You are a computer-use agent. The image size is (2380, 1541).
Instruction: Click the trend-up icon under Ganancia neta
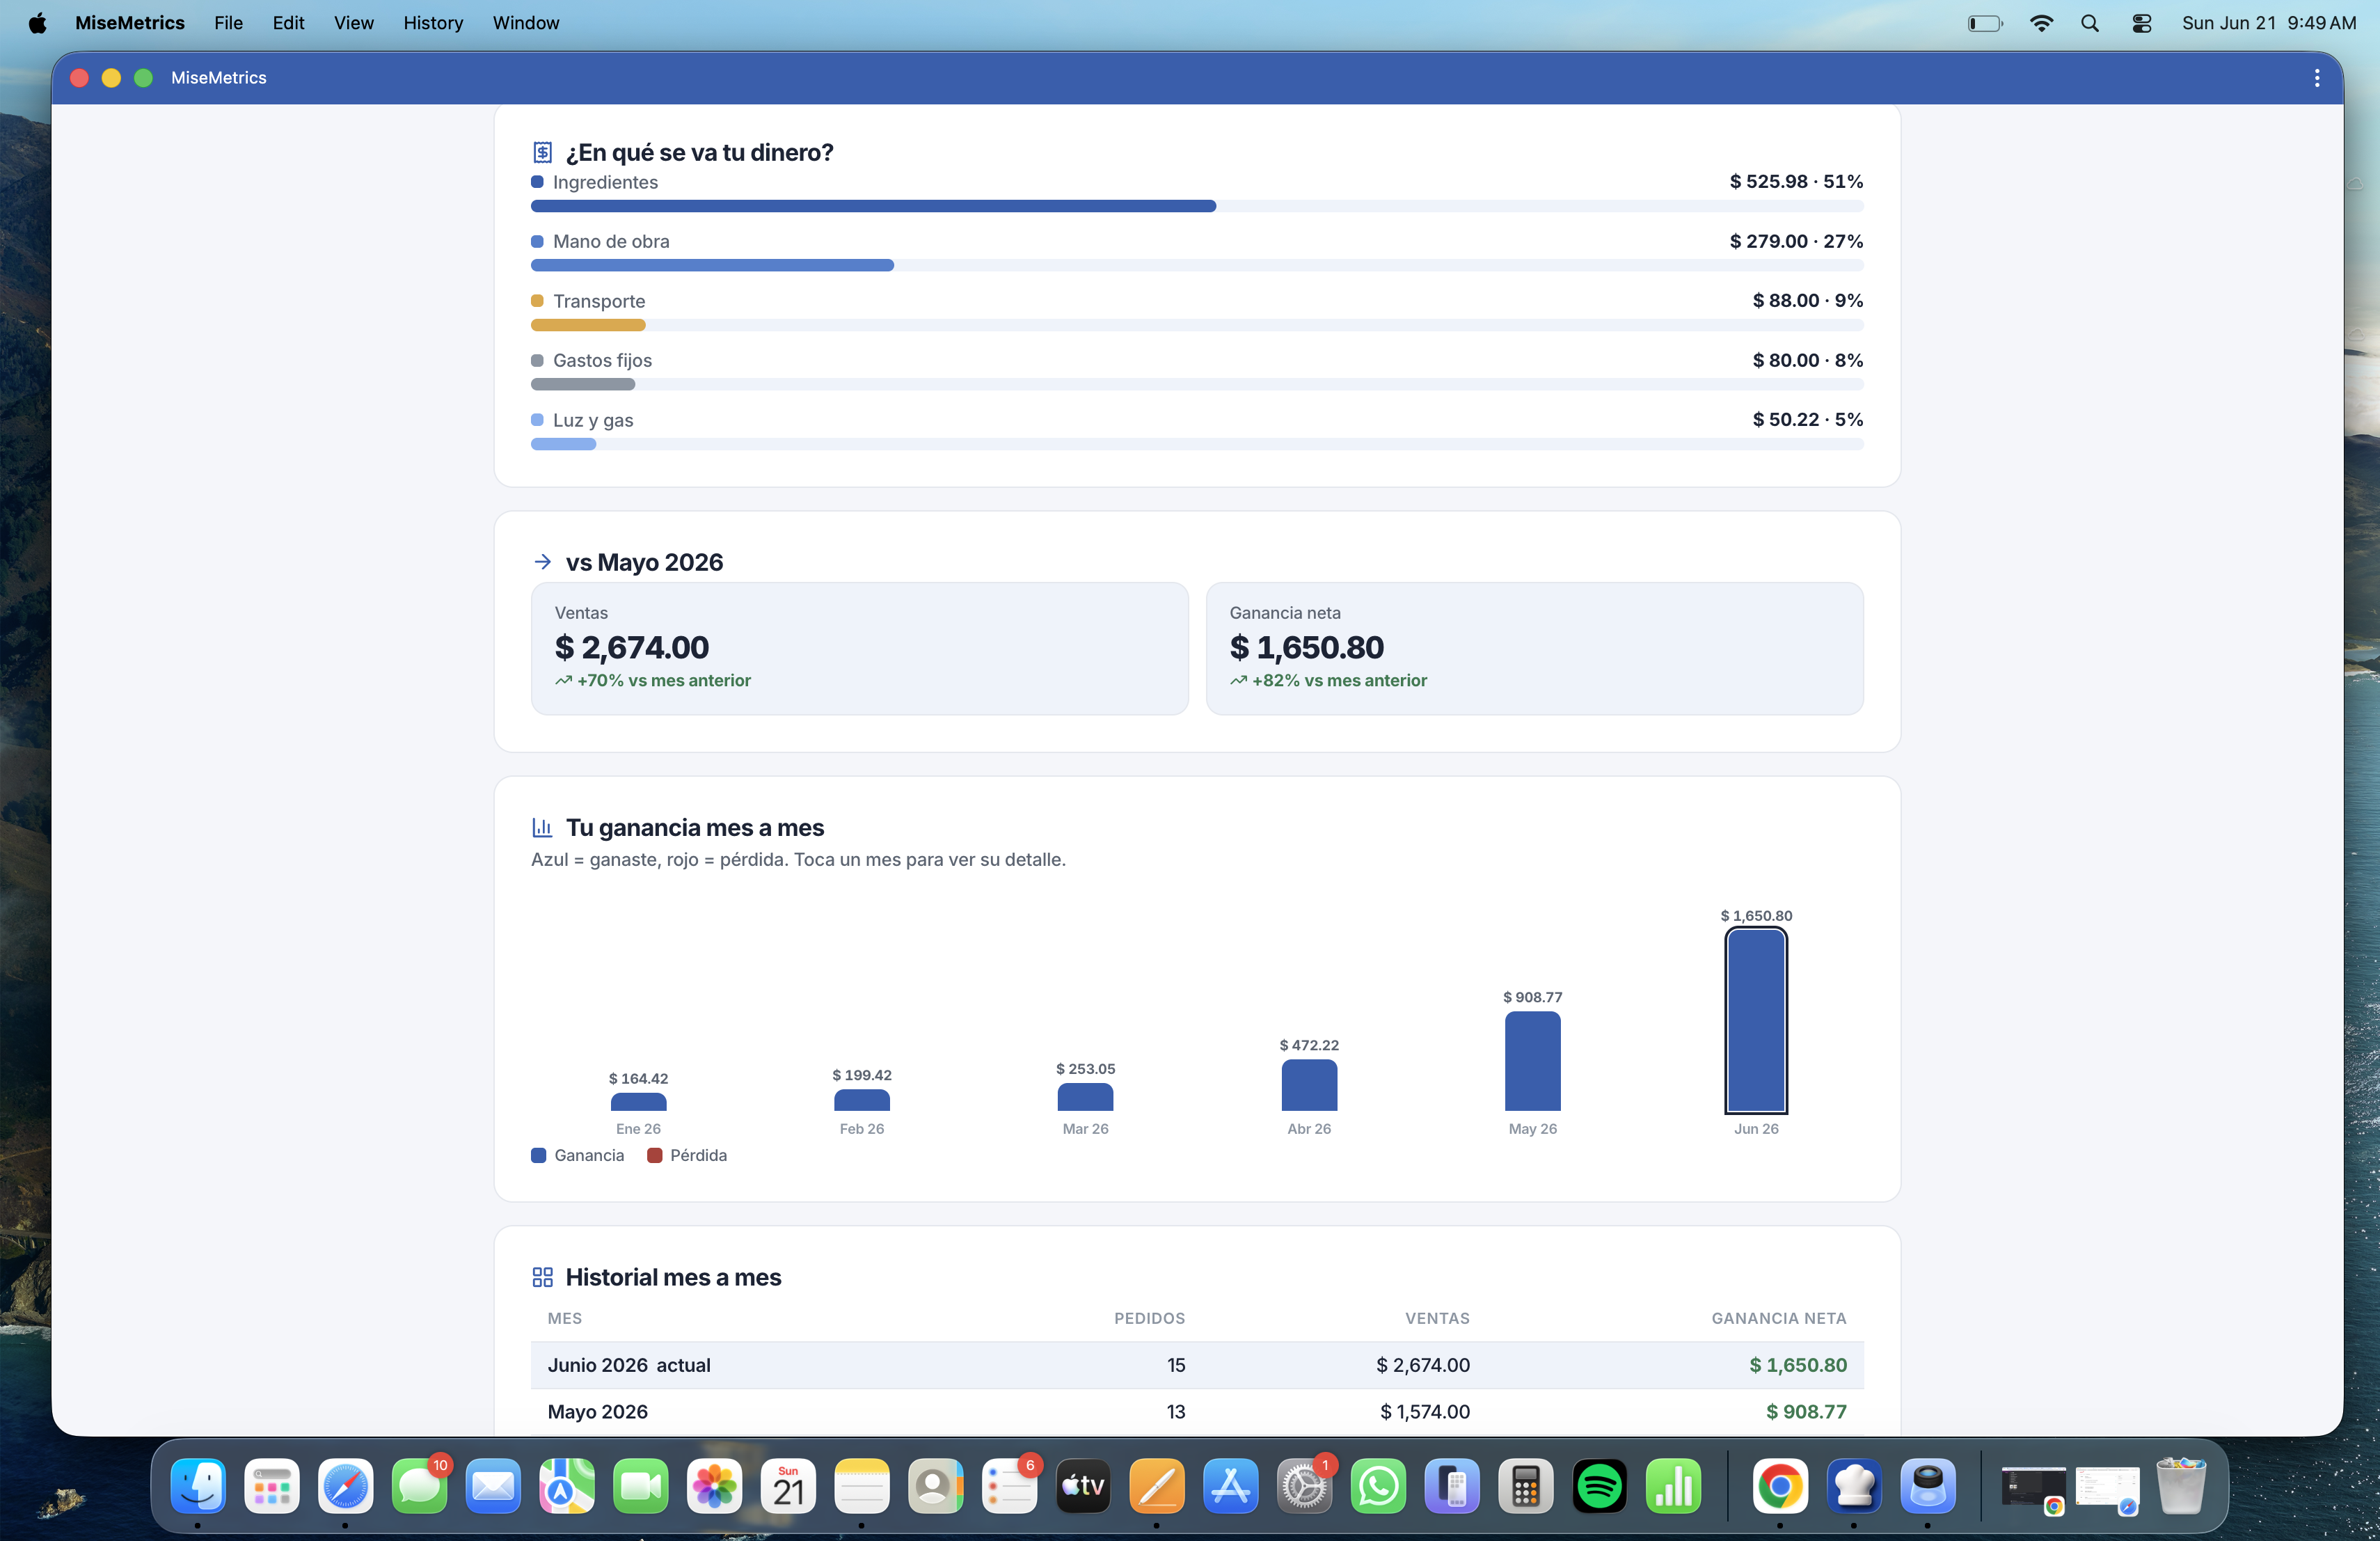[1238, 680]
